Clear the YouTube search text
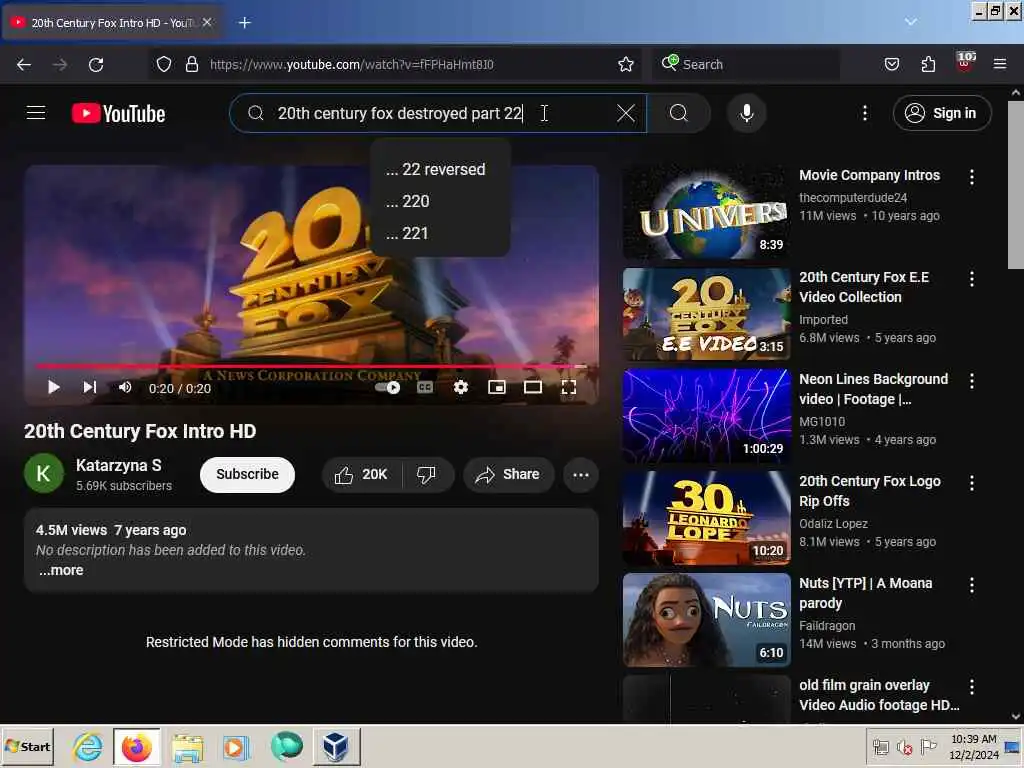Image resolution: width=1024 pixels, height=768 pixels. pos(625,113)
